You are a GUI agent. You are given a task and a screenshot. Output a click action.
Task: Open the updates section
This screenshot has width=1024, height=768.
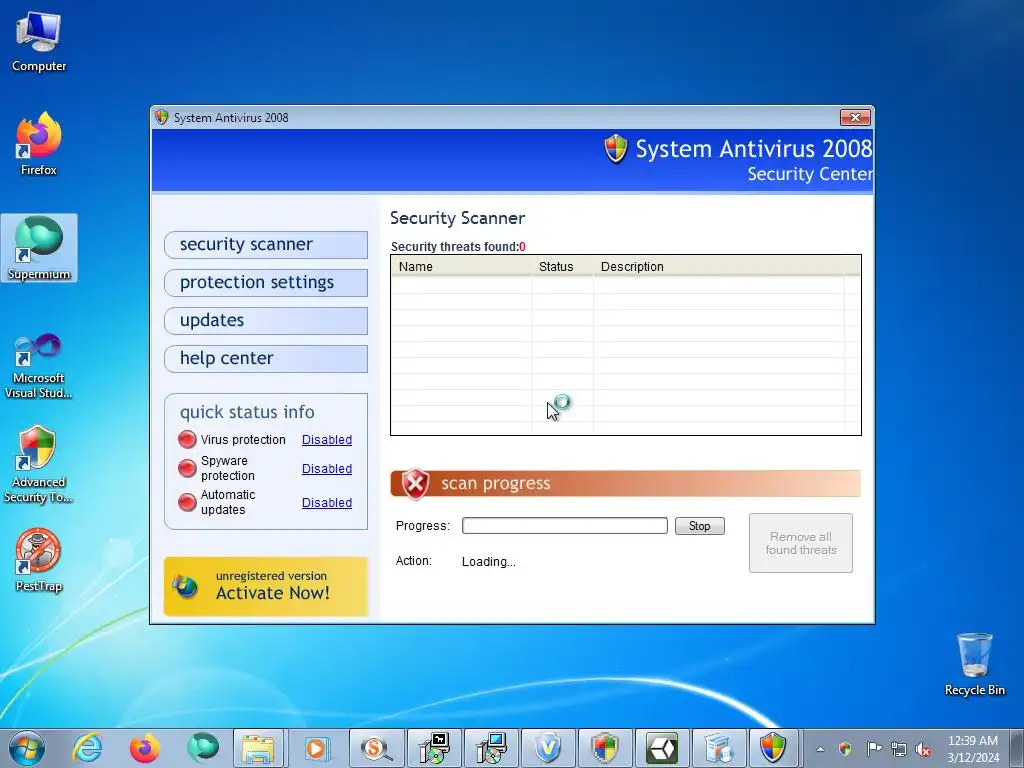click(266, 320)
